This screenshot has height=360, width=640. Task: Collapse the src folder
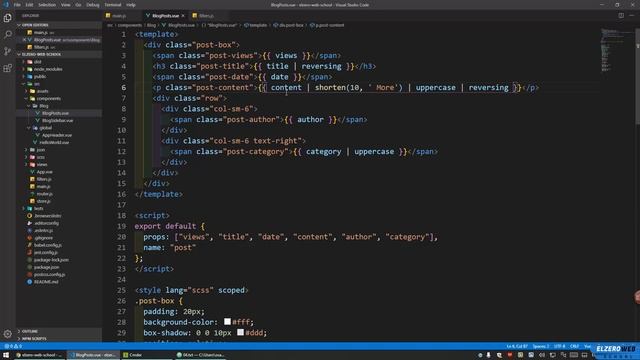59,84
